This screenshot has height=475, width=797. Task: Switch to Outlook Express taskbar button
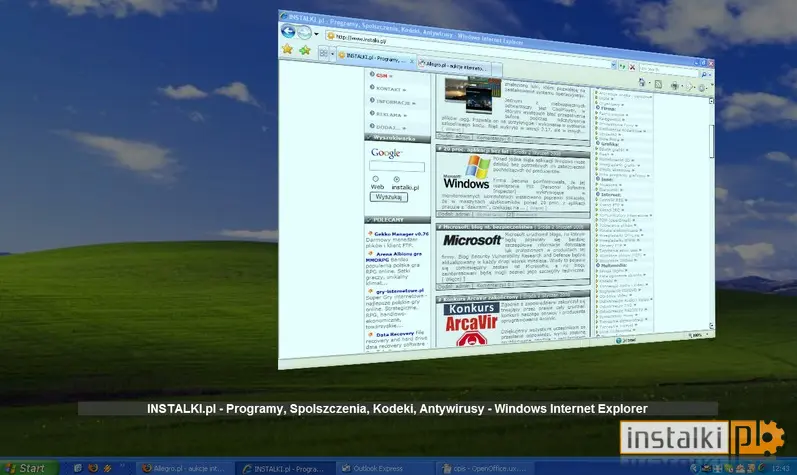click(386, 468)
